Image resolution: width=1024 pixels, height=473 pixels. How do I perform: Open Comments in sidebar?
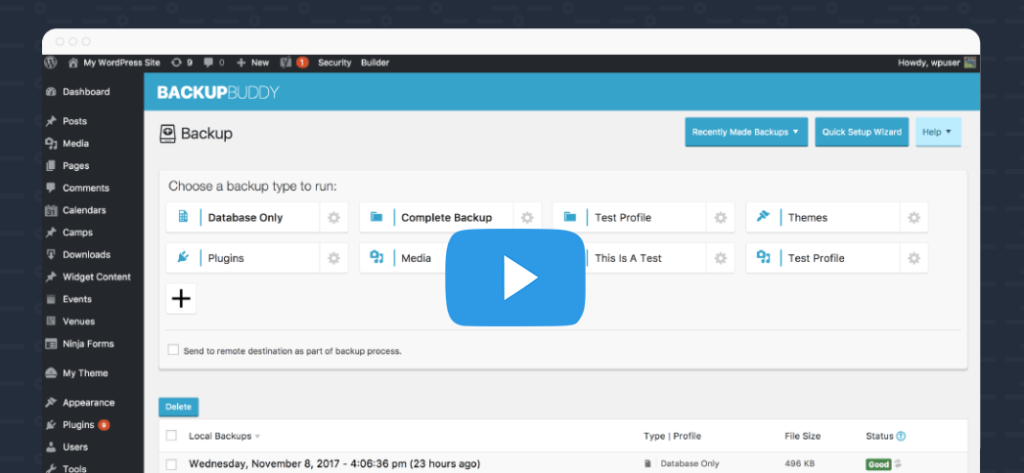(86, 188)
